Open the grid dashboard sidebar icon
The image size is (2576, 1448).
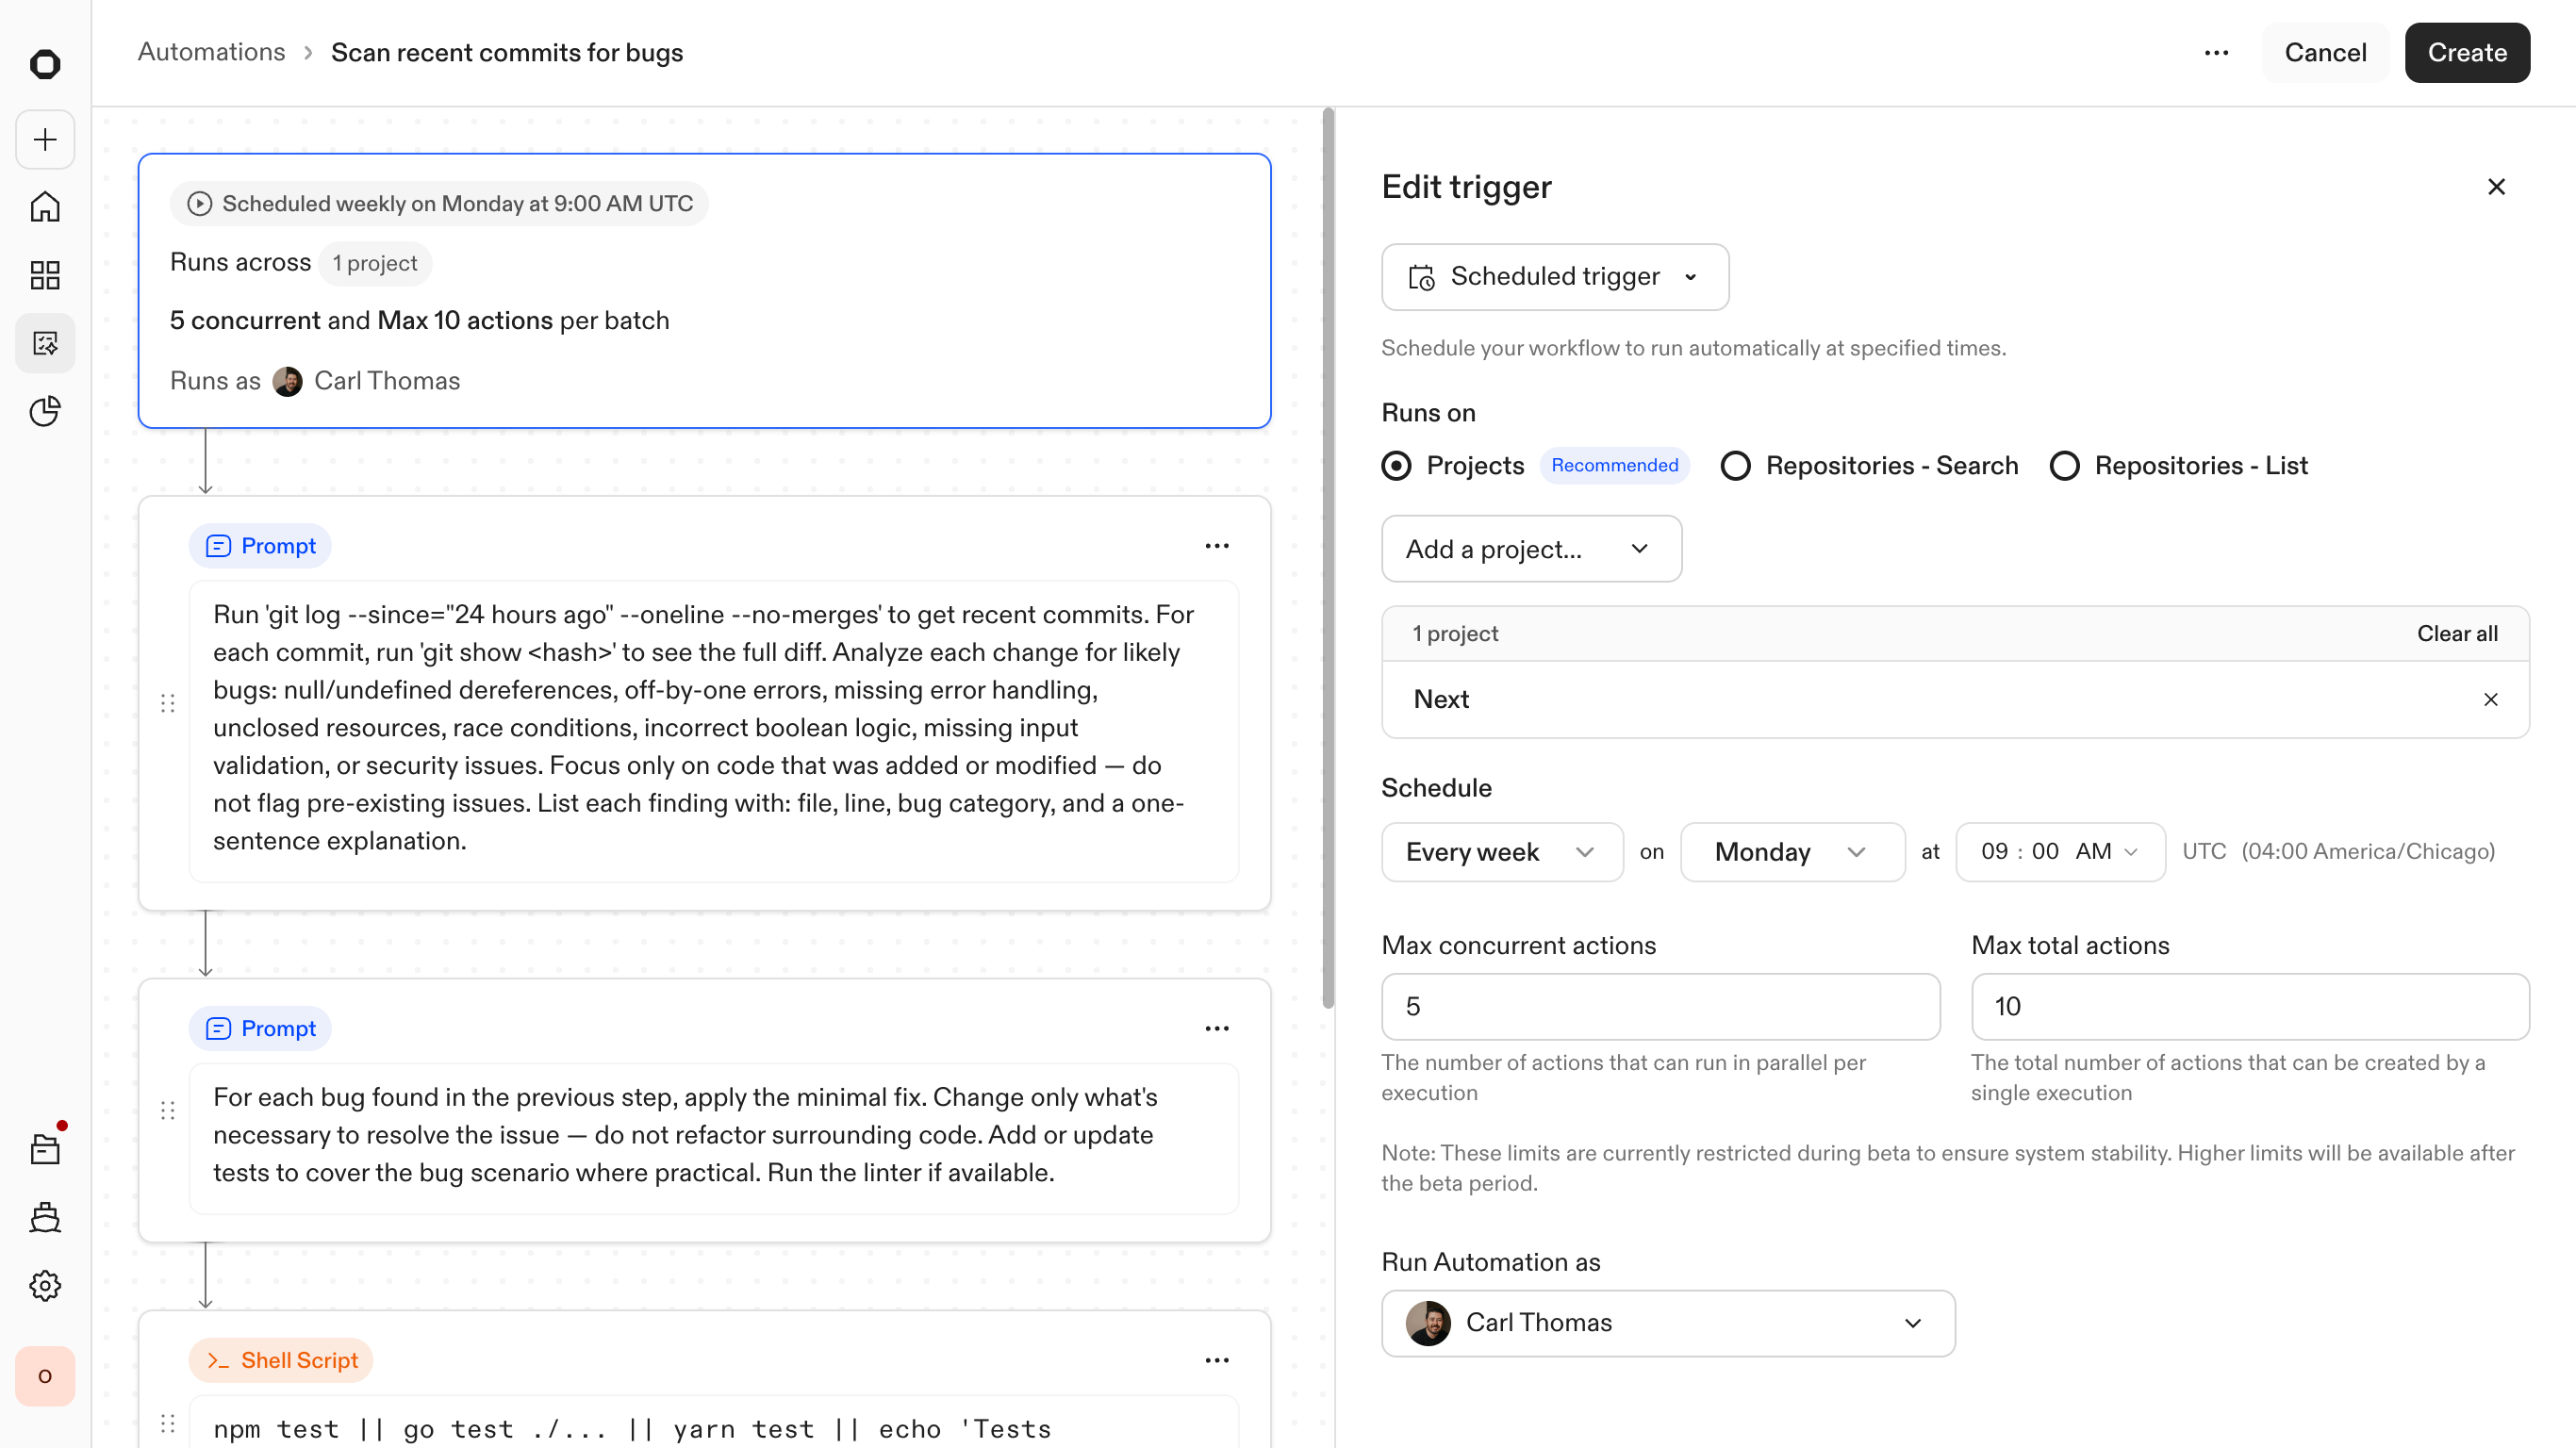pyautogui.click(x=45, y=275)
